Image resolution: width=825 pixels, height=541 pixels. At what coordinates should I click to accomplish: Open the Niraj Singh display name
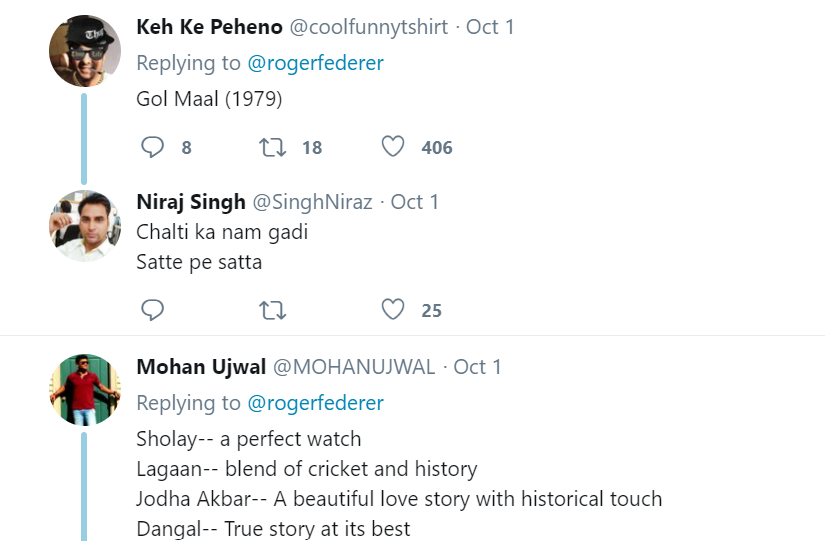191,202
